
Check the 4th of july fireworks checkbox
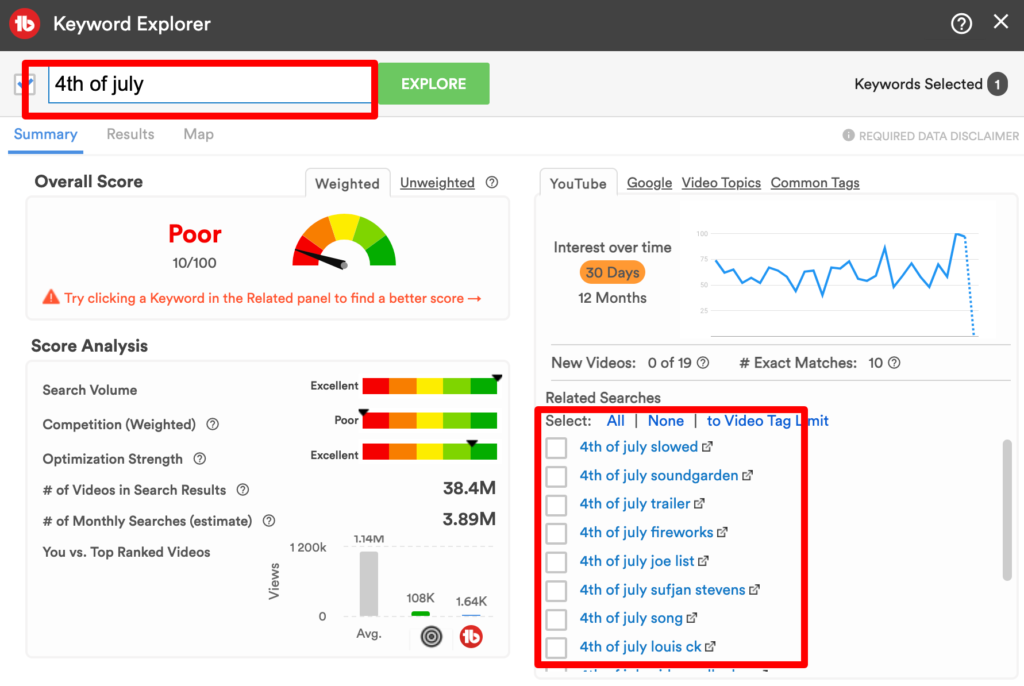557,533
